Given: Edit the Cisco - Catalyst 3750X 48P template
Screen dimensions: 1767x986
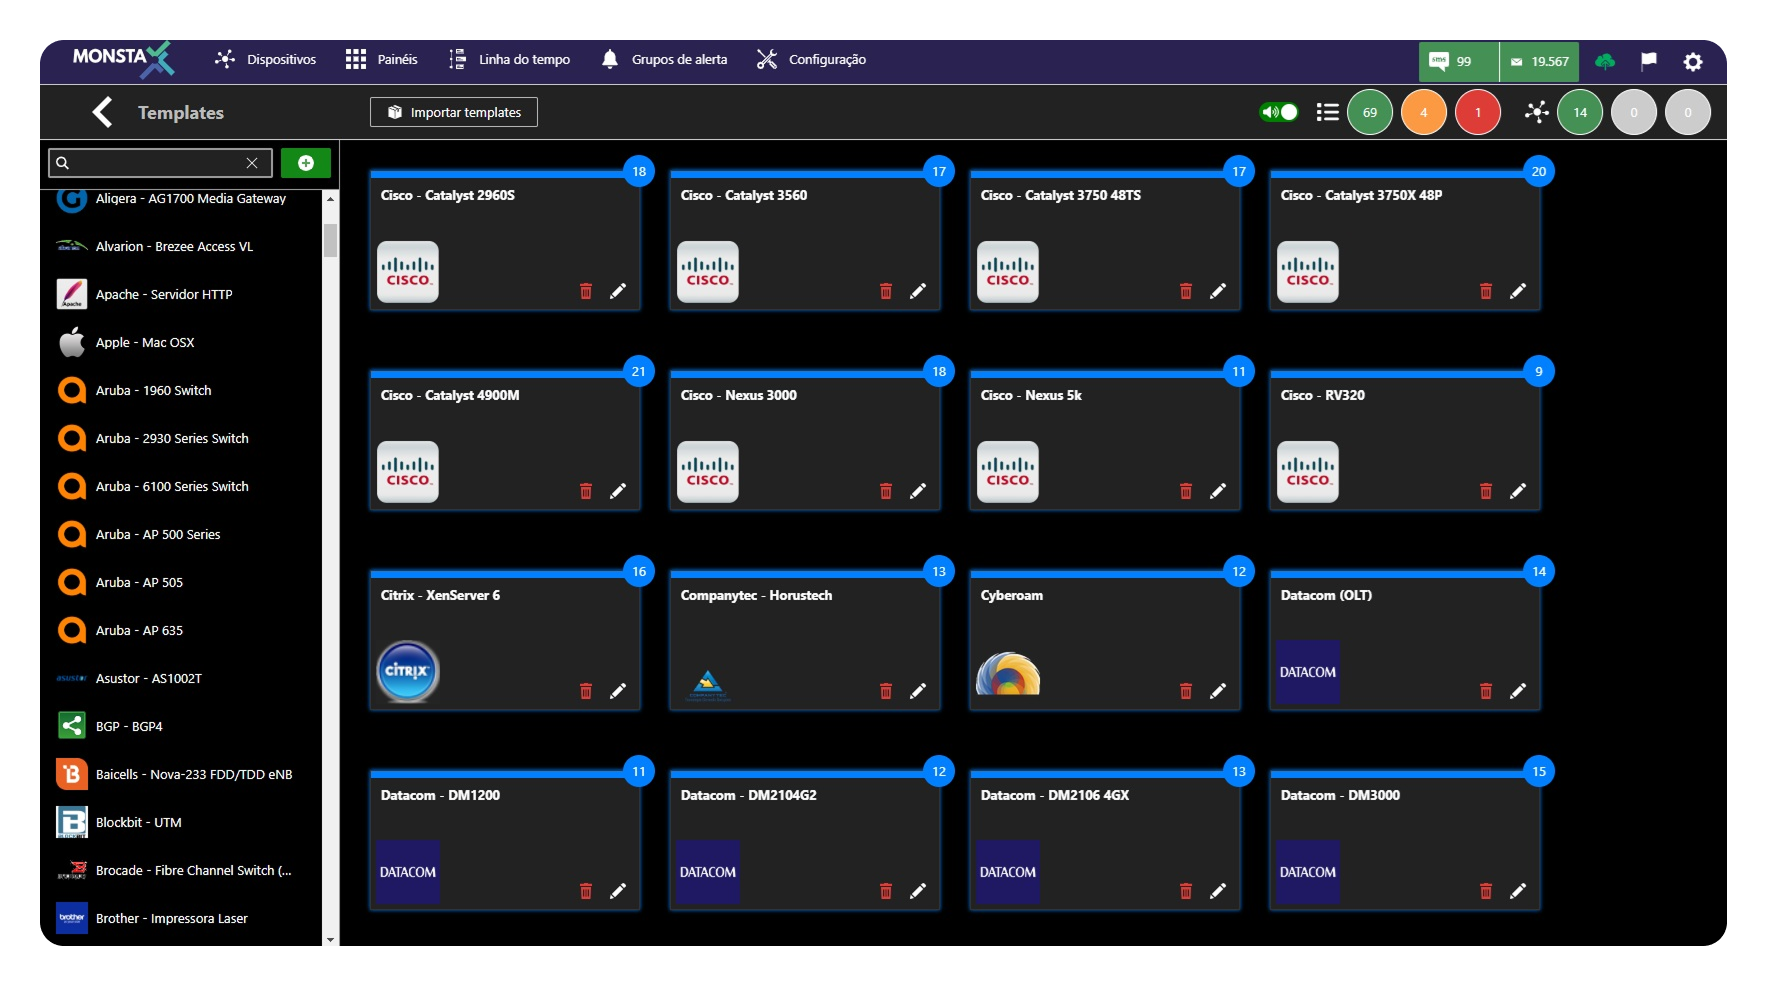Looking at the screenshot, I should coord(1518,291).
